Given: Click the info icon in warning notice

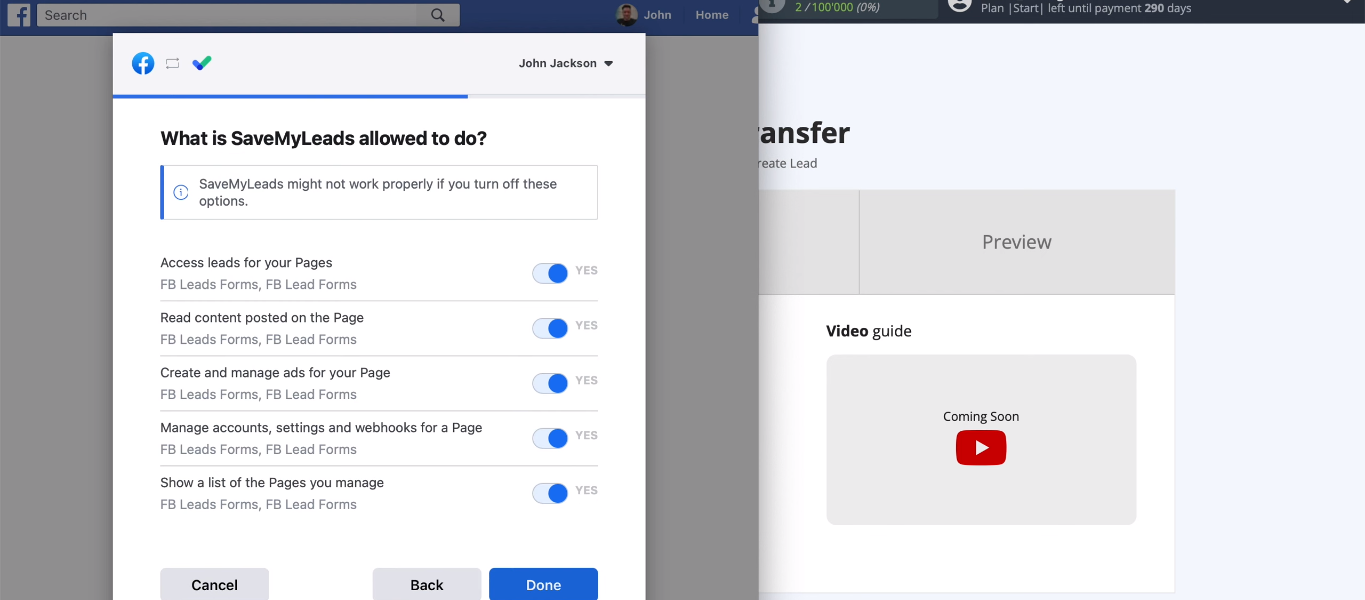Looking at the screenshot, I should 181,192.
